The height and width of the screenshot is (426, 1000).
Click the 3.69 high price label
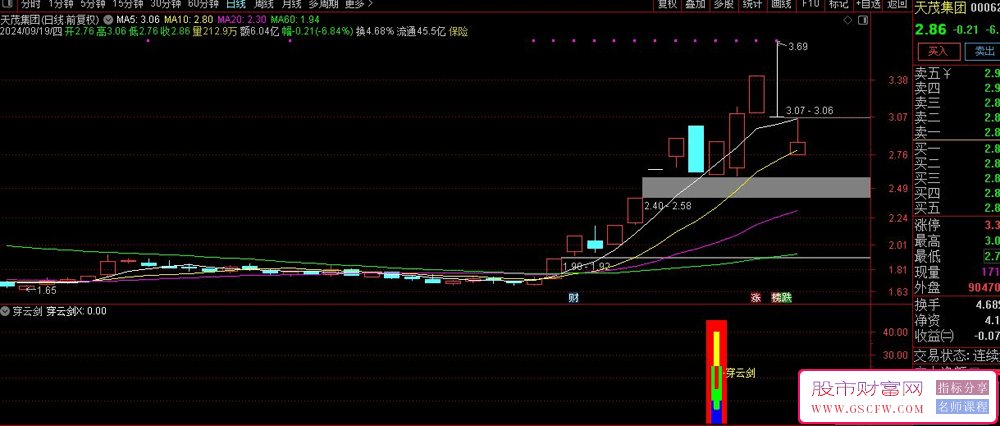pos(798,47)
